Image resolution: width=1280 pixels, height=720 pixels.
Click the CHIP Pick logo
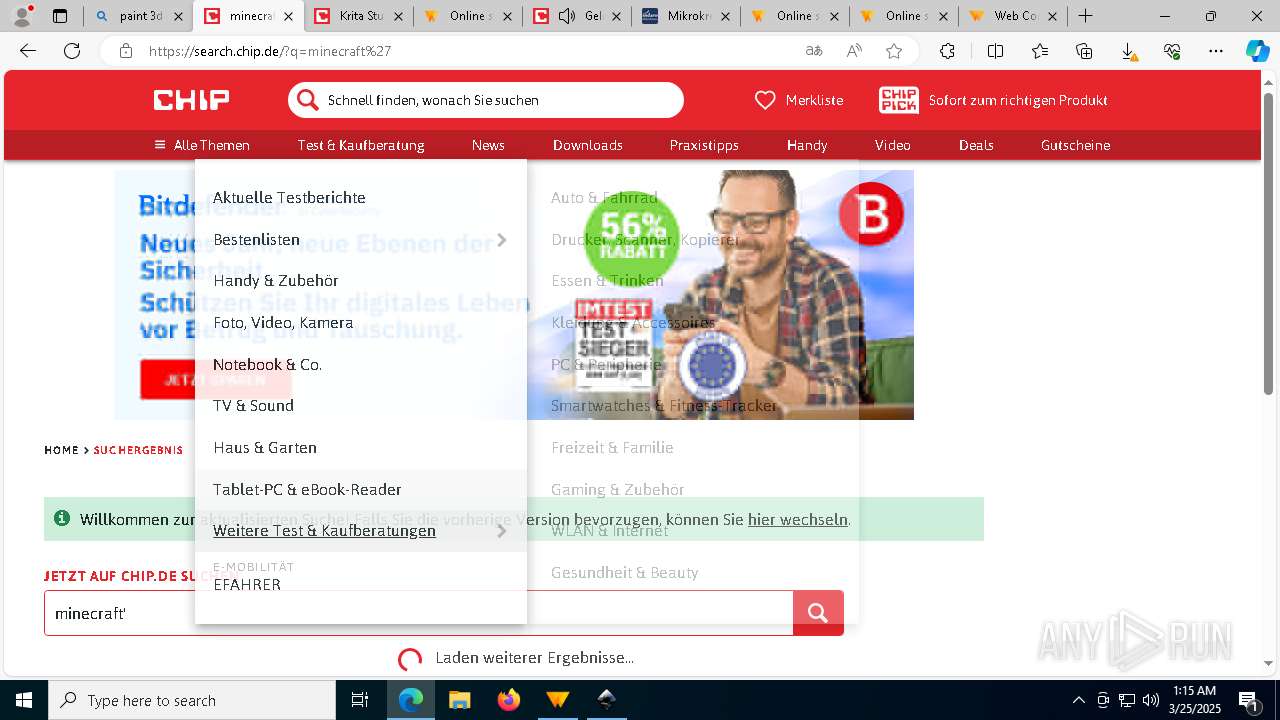point(898,100)
